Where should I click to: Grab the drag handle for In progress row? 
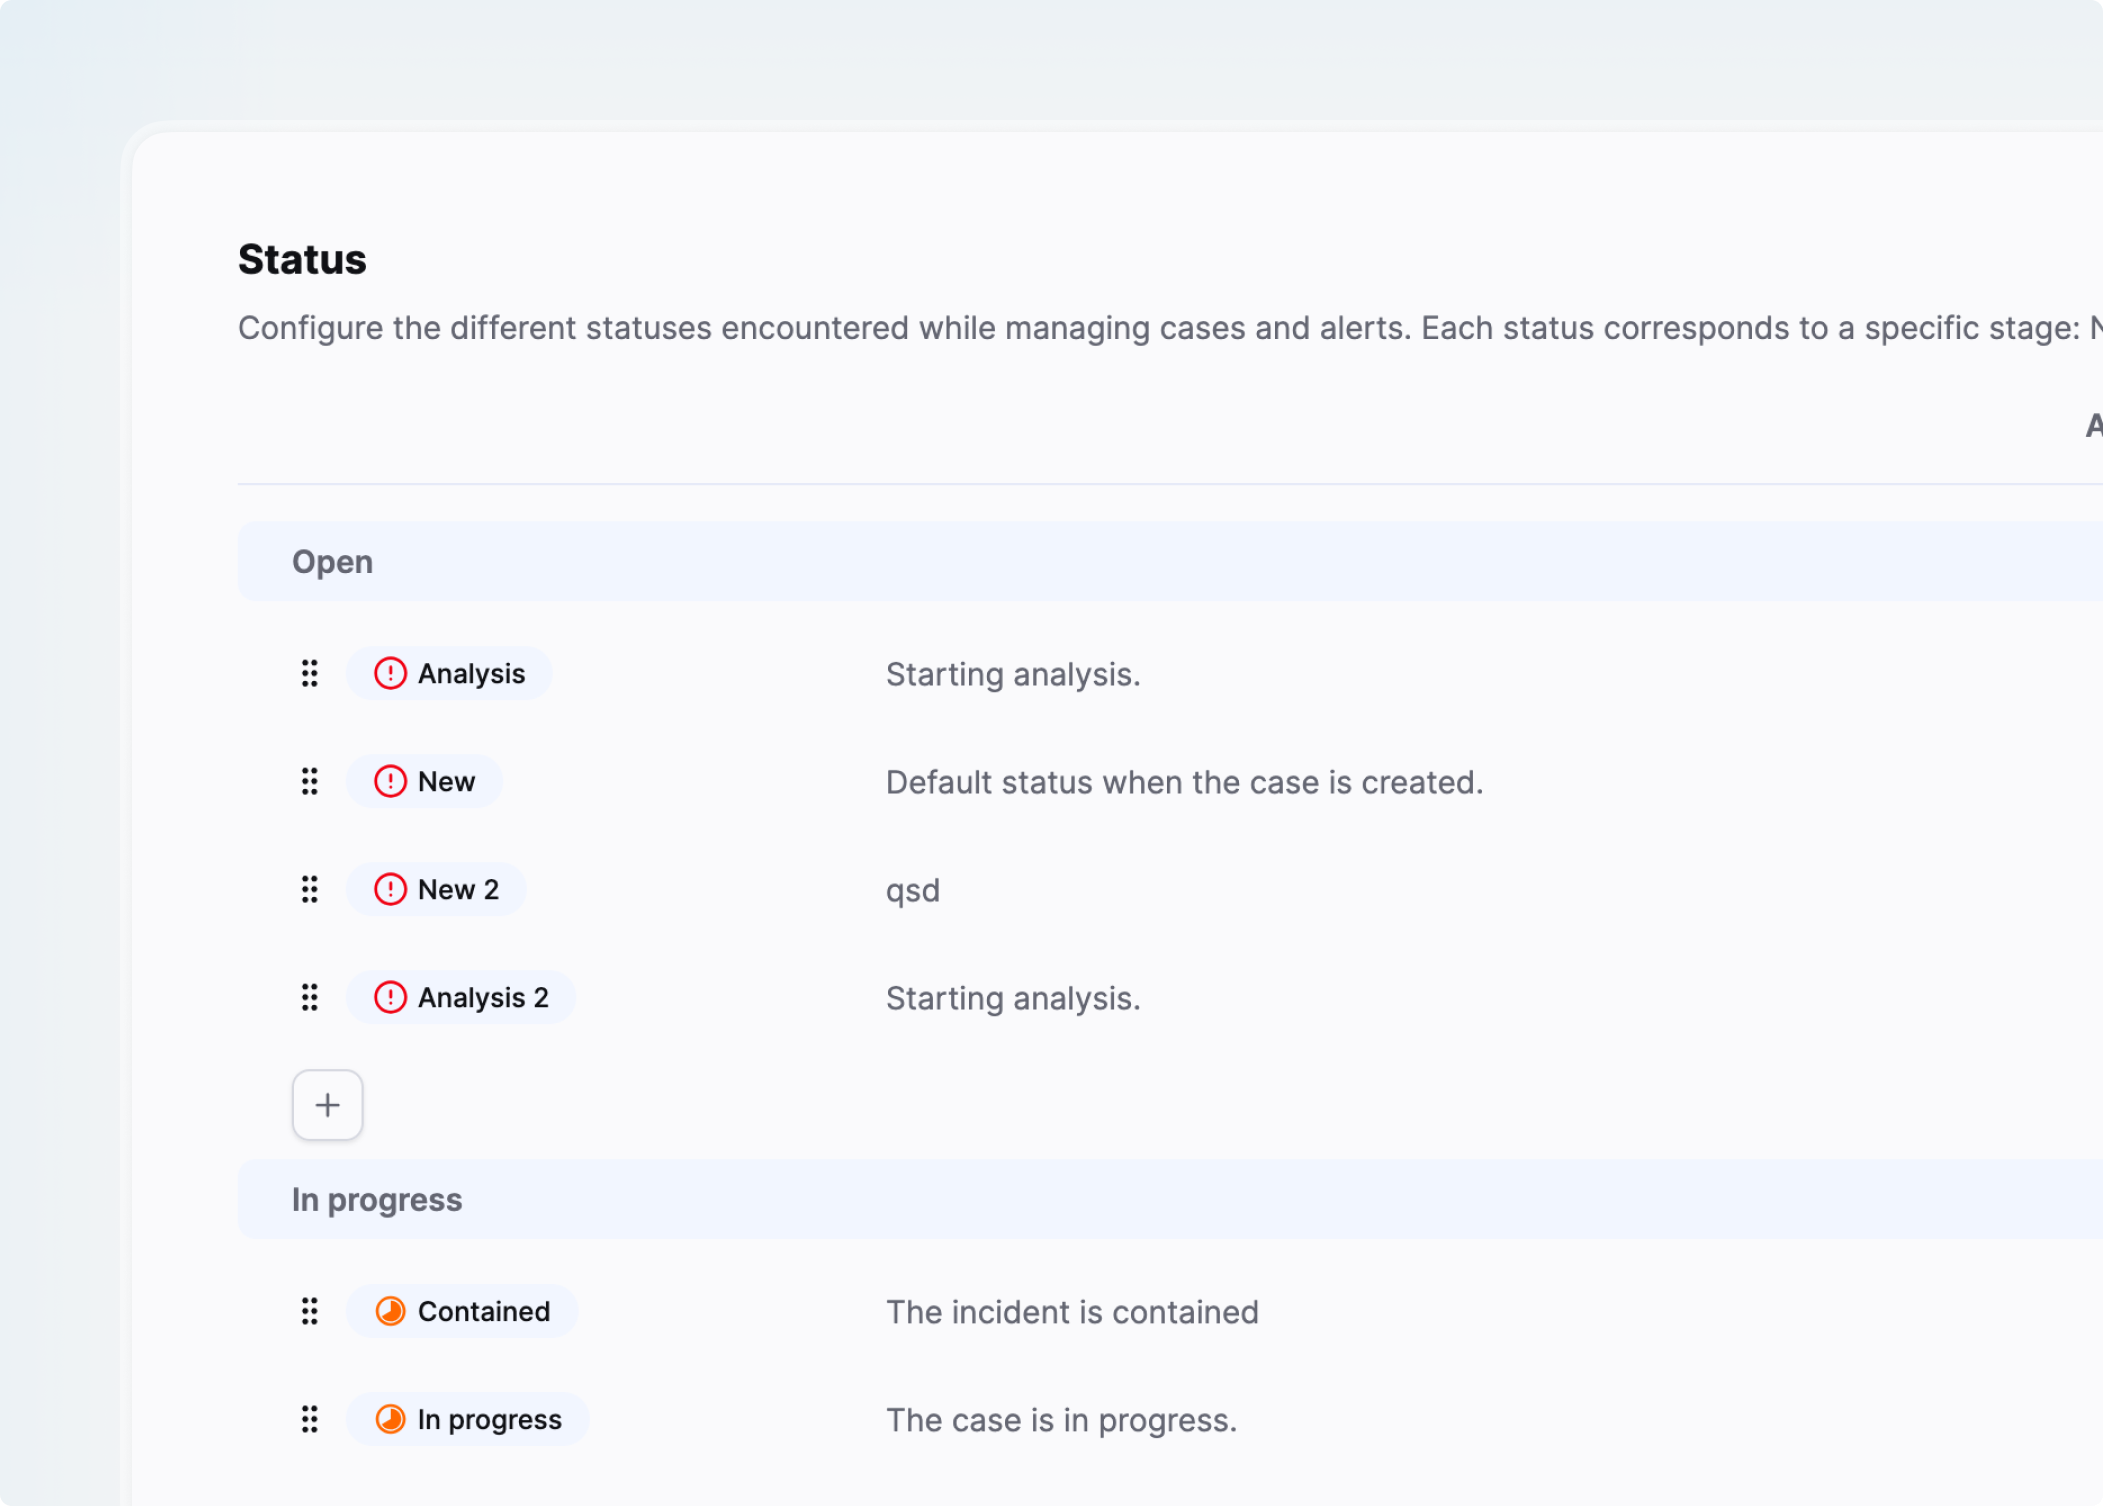coord(310,1420)
